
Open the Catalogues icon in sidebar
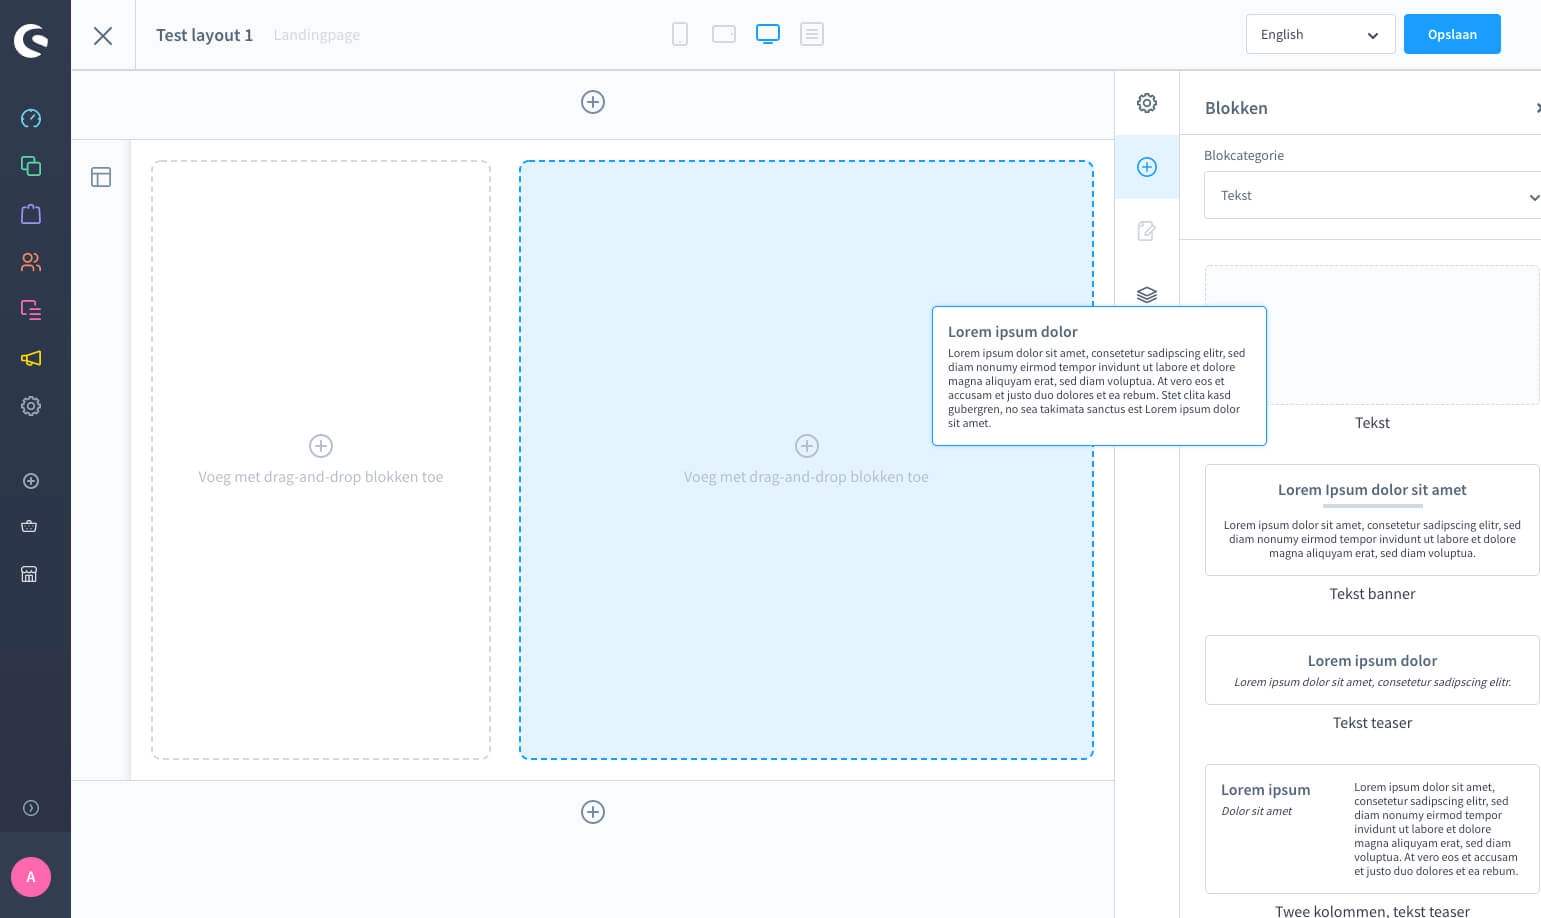pos(31,166)
